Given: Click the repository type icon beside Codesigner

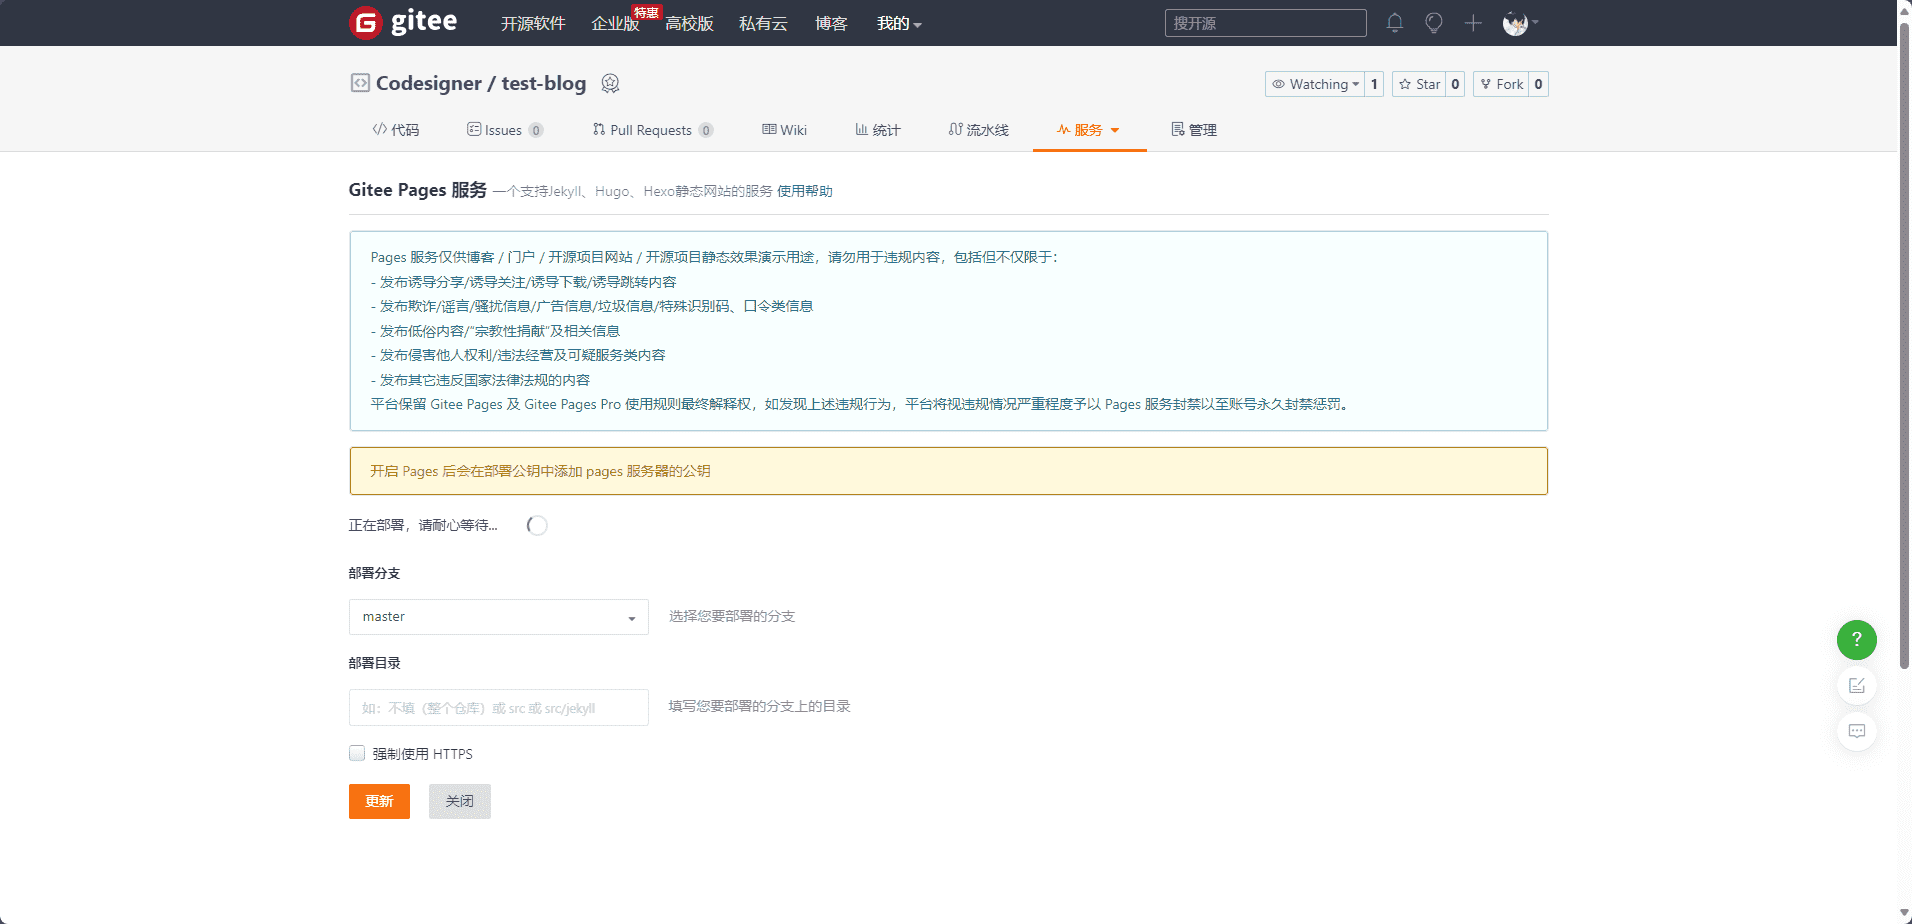Looking at the screenshot, I should 360,83.
